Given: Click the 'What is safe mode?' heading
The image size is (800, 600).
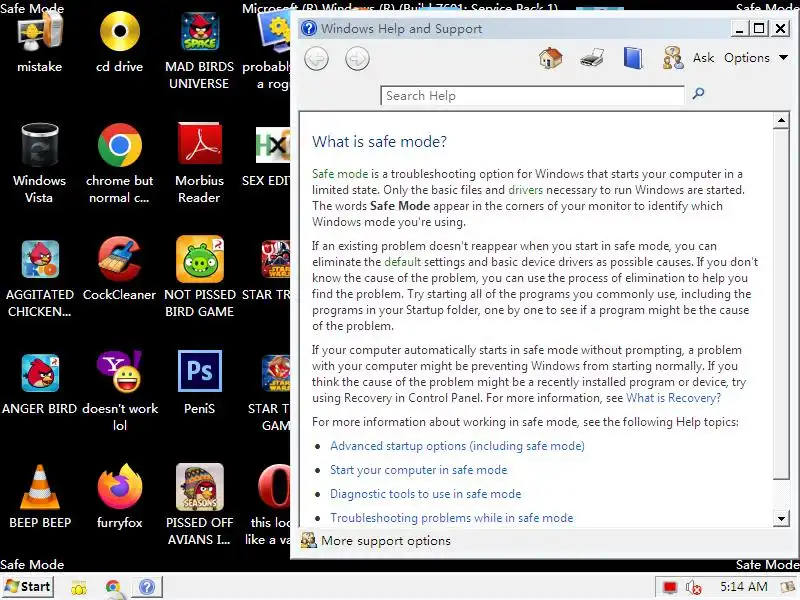Looking at the screenshot, I should coord(379,141).
